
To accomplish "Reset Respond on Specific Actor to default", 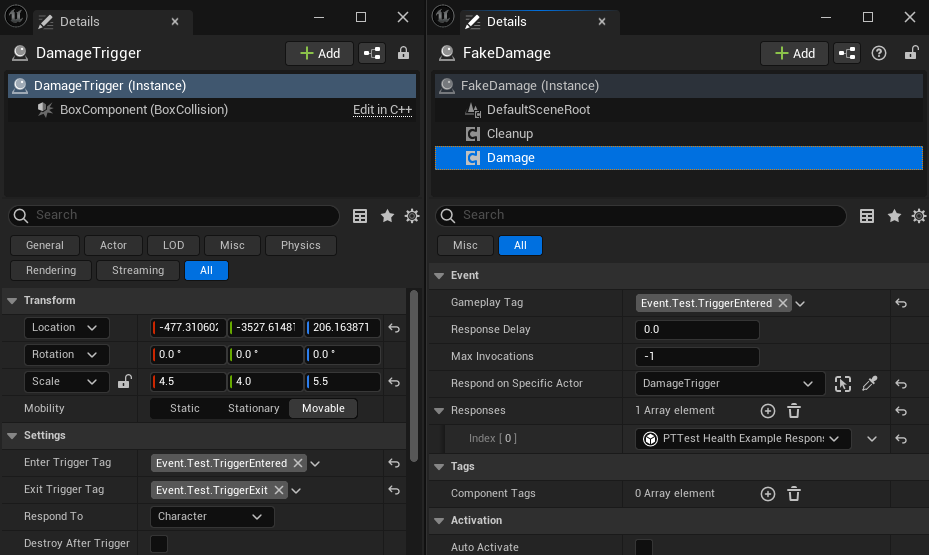I will click(x=901, y=384).
